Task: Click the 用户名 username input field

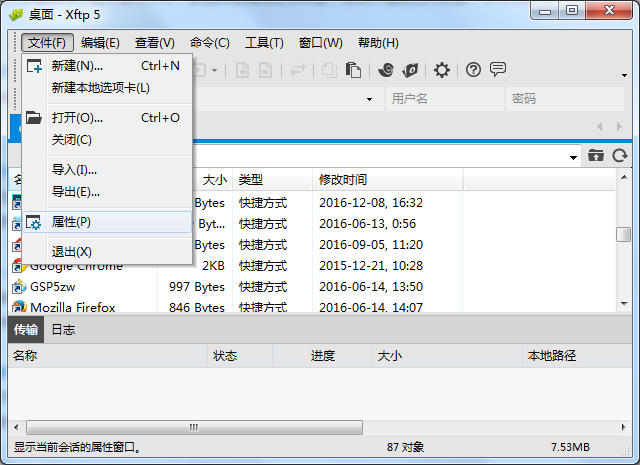Action: click(x=440, y=99)
